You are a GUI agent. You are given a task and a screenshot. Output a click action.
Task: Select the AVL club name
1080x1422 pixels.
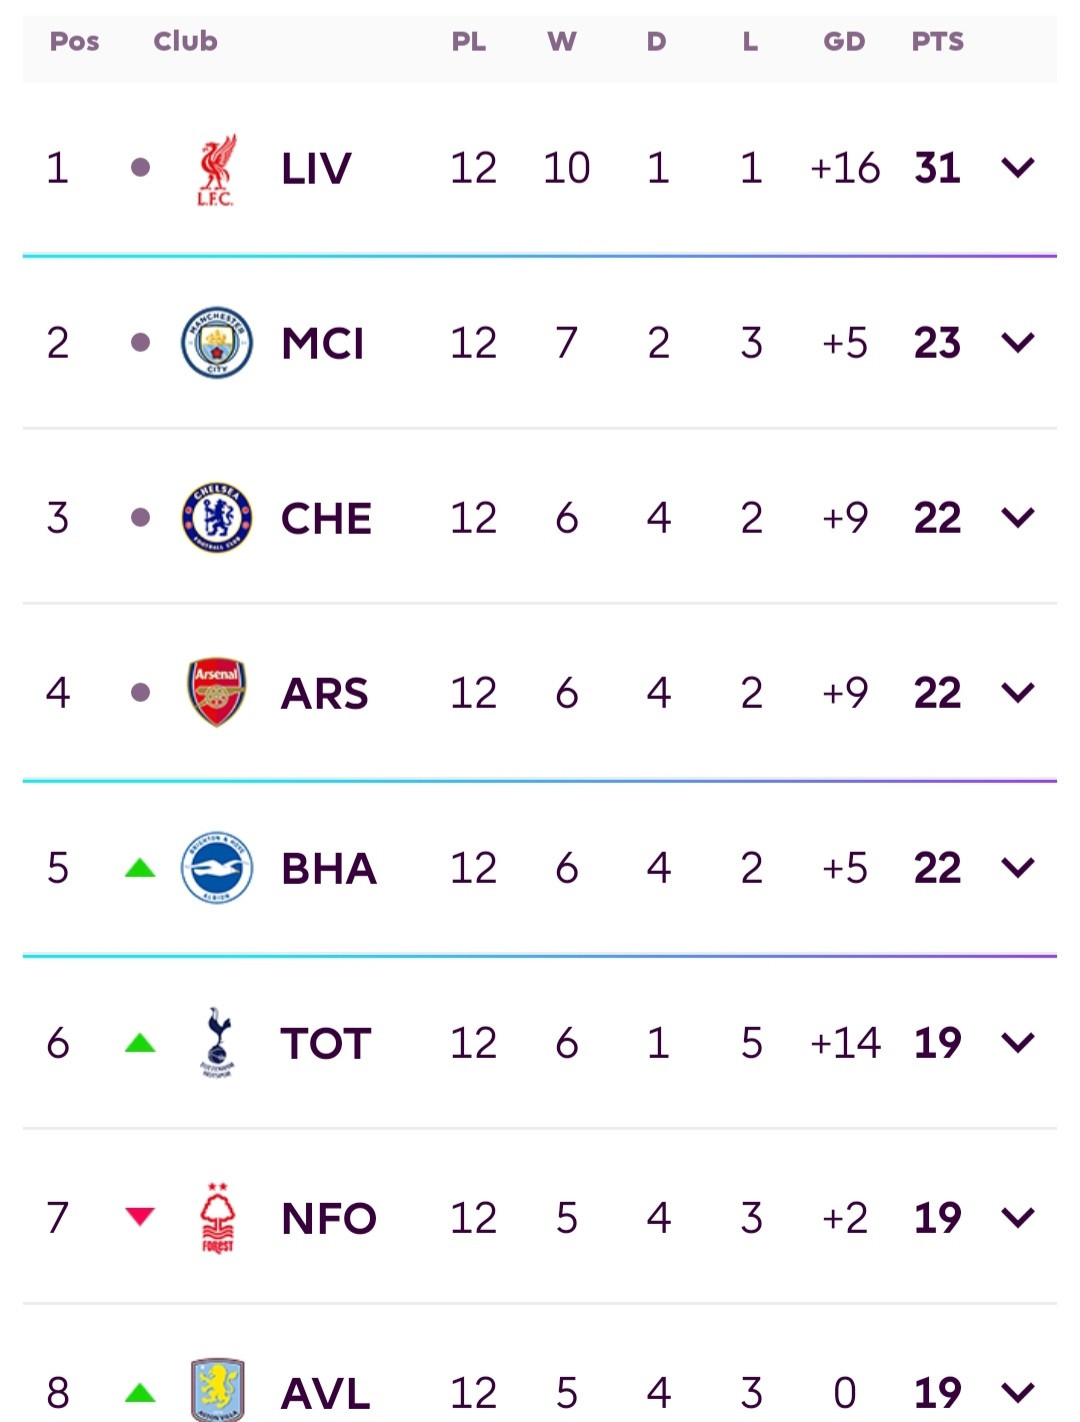(326, 1393)
